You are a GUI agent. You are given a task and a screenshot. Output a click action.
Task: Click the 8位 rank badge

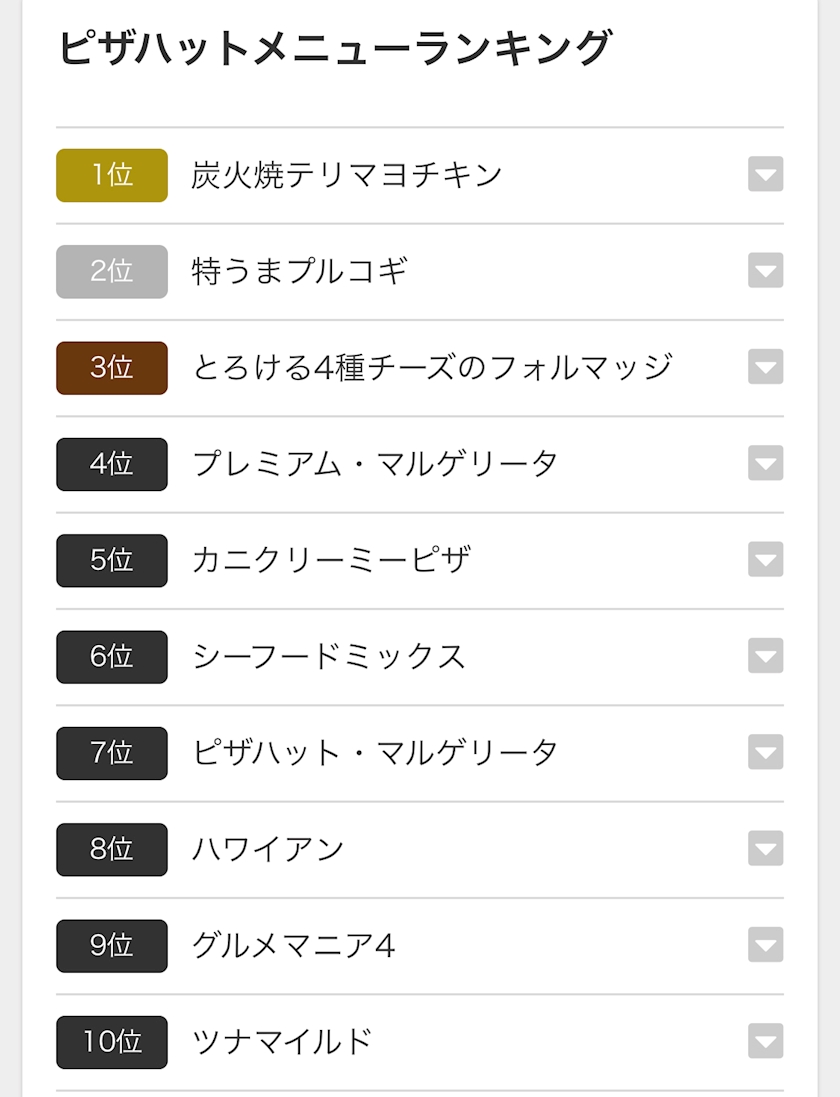(x=112, y=849)
